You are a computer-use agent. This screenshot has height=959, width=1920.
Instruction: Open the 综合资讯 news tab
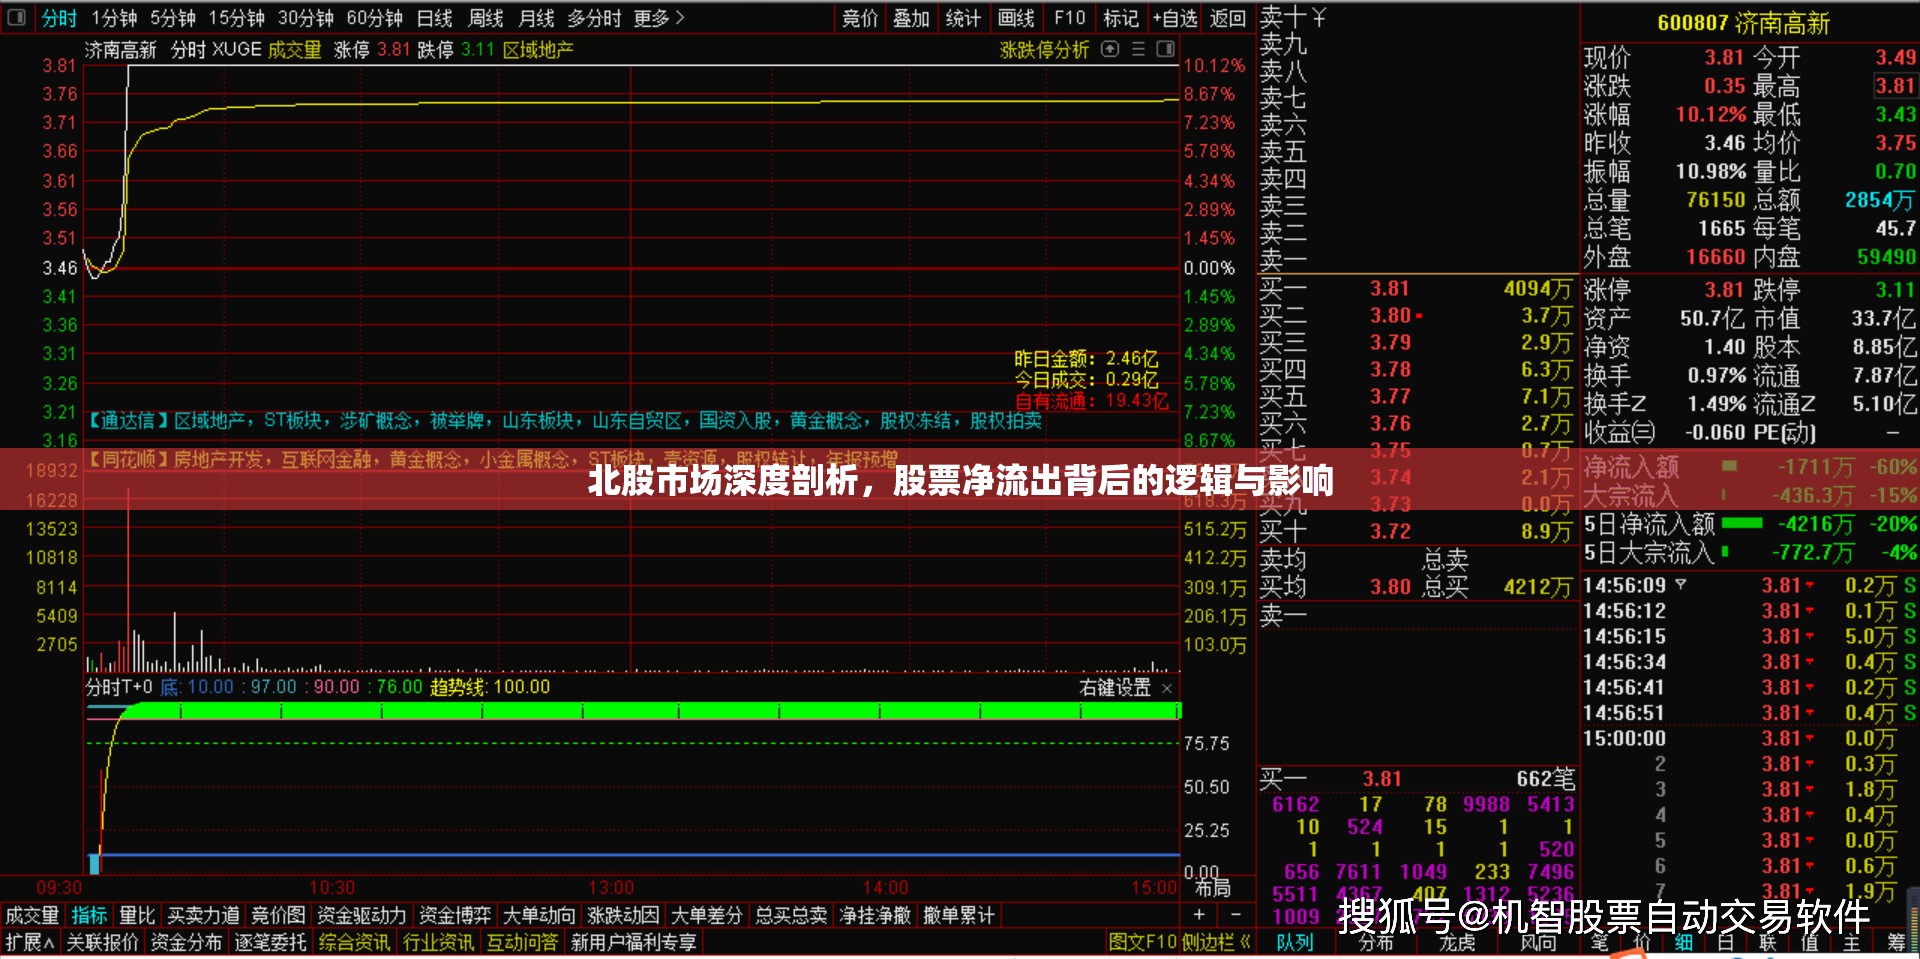[354, 942]
